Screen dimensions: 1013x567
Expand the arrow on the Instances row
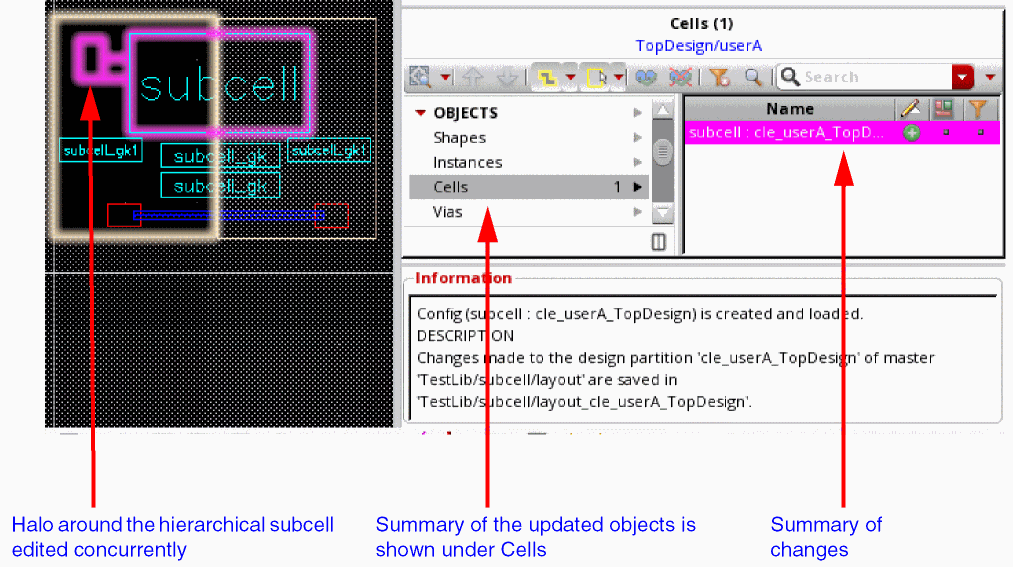[x=638, y=162]
